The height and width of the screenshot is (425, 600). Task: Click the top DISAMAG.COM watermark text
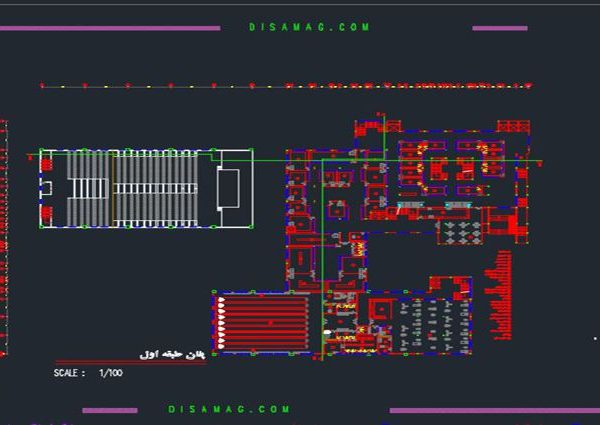click(x=309, y=27)
